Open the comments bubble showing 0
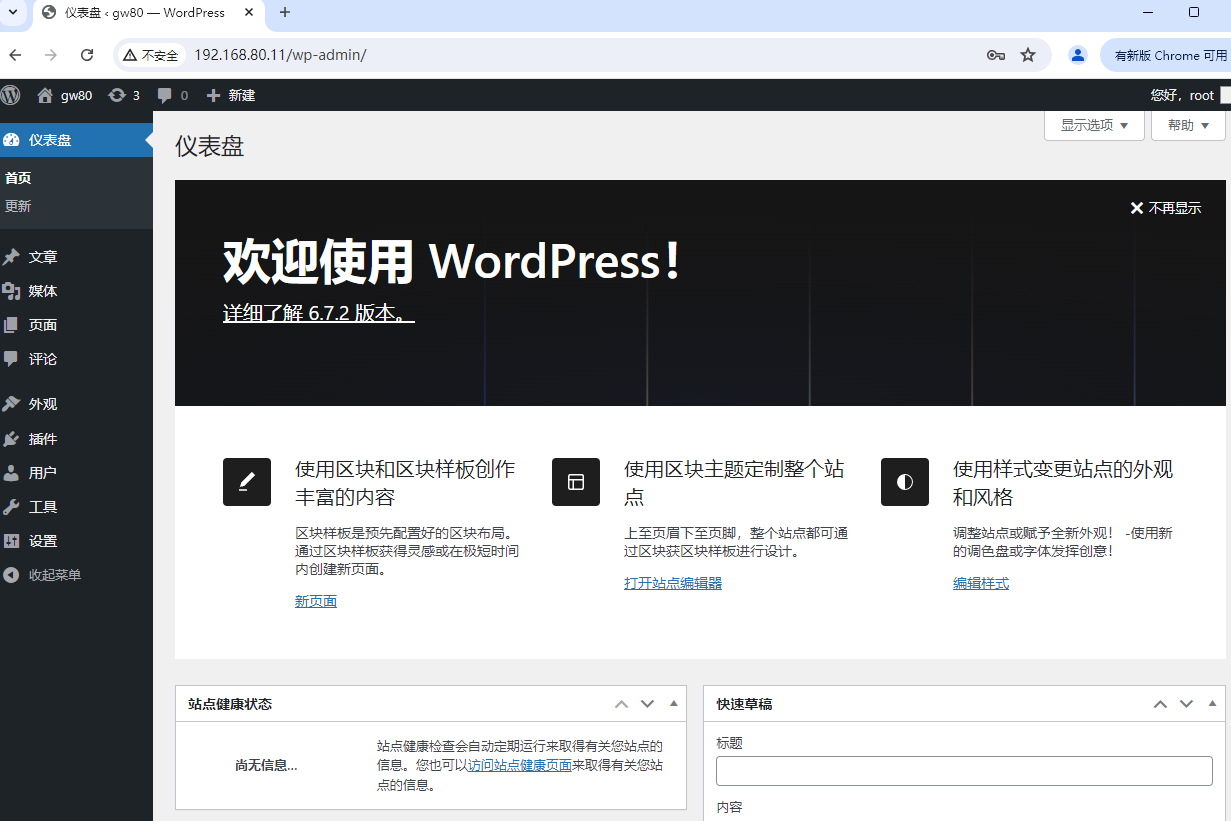 click(165, 95)
